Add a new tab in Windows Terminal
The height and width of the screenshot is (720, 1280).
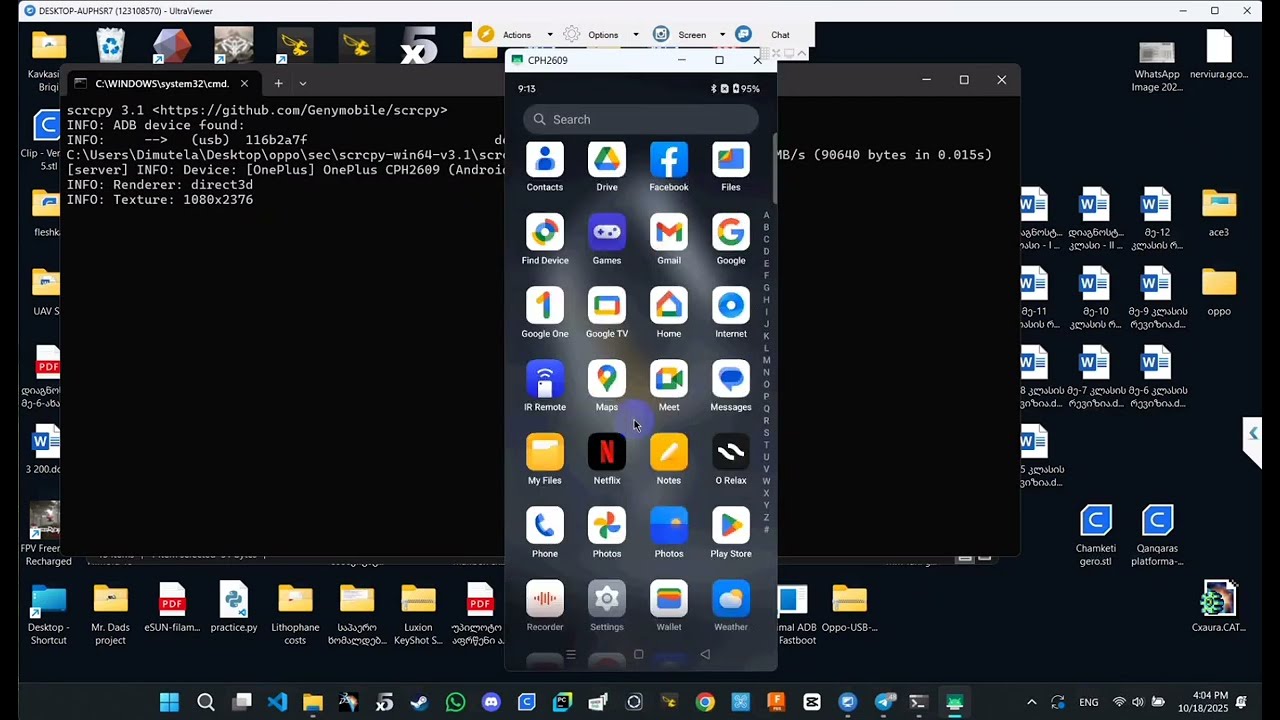click(278, 84)
